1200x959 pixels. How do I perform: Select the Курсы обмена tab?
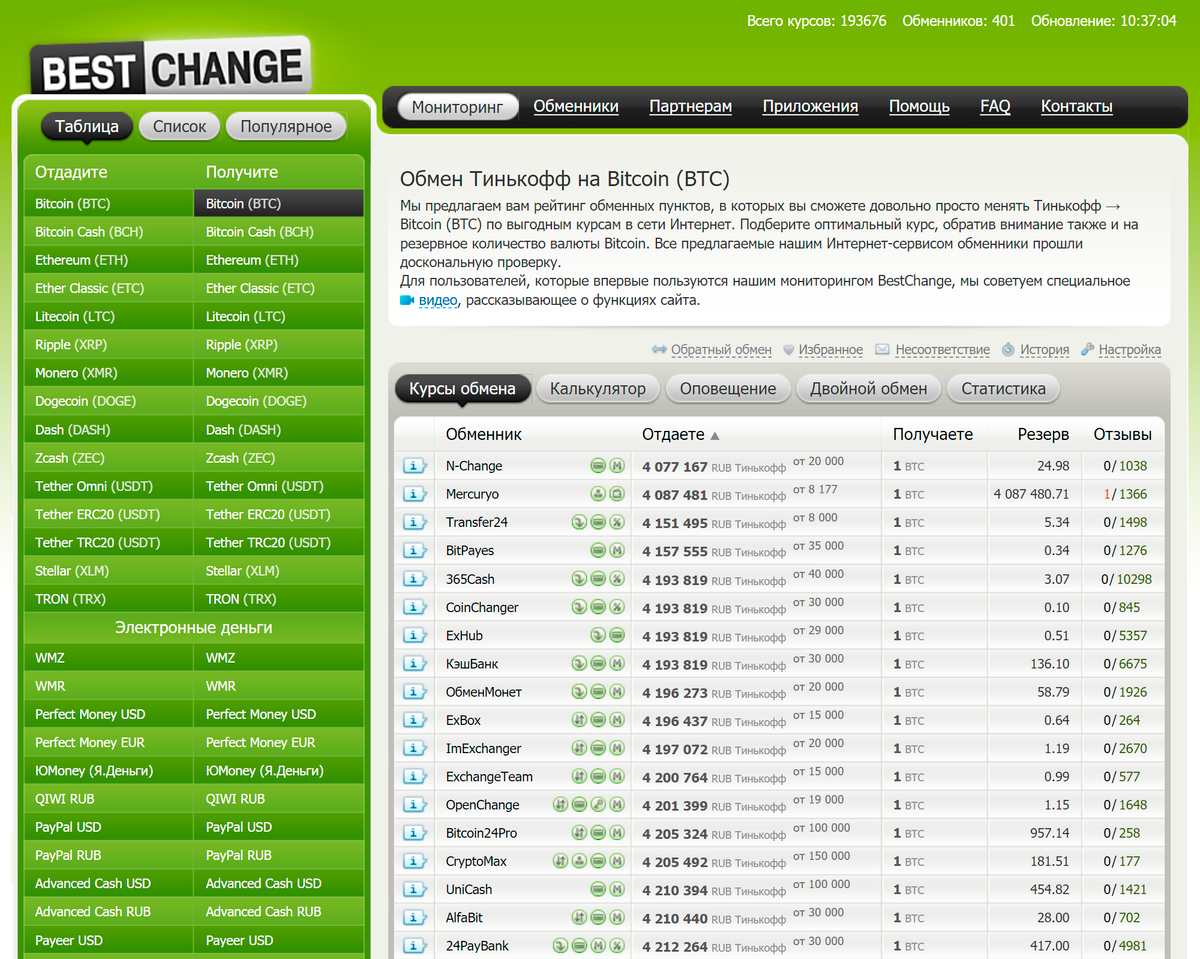tap(462, 389)
